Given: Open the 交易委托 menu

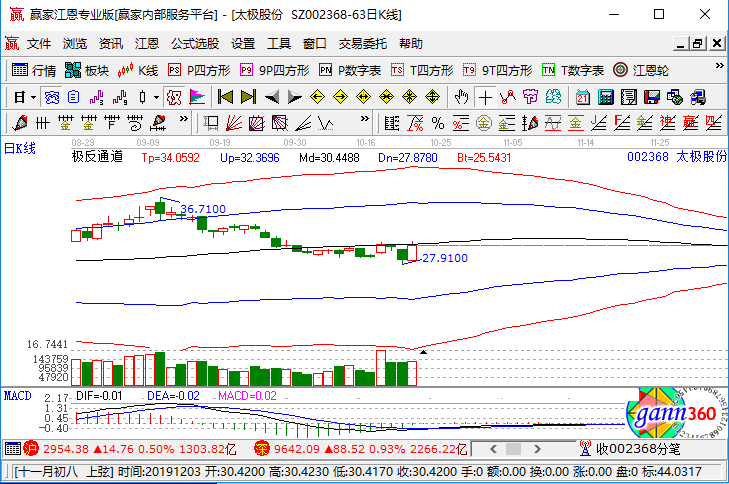Looking at the screenshot, I should click(x=363, y=44).
